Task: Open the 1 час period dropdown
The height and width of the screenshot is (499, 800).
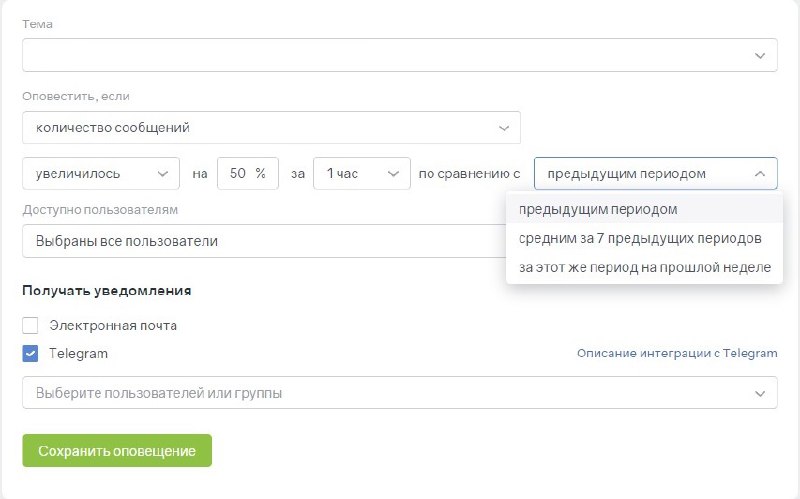Action: click(362, 173)
